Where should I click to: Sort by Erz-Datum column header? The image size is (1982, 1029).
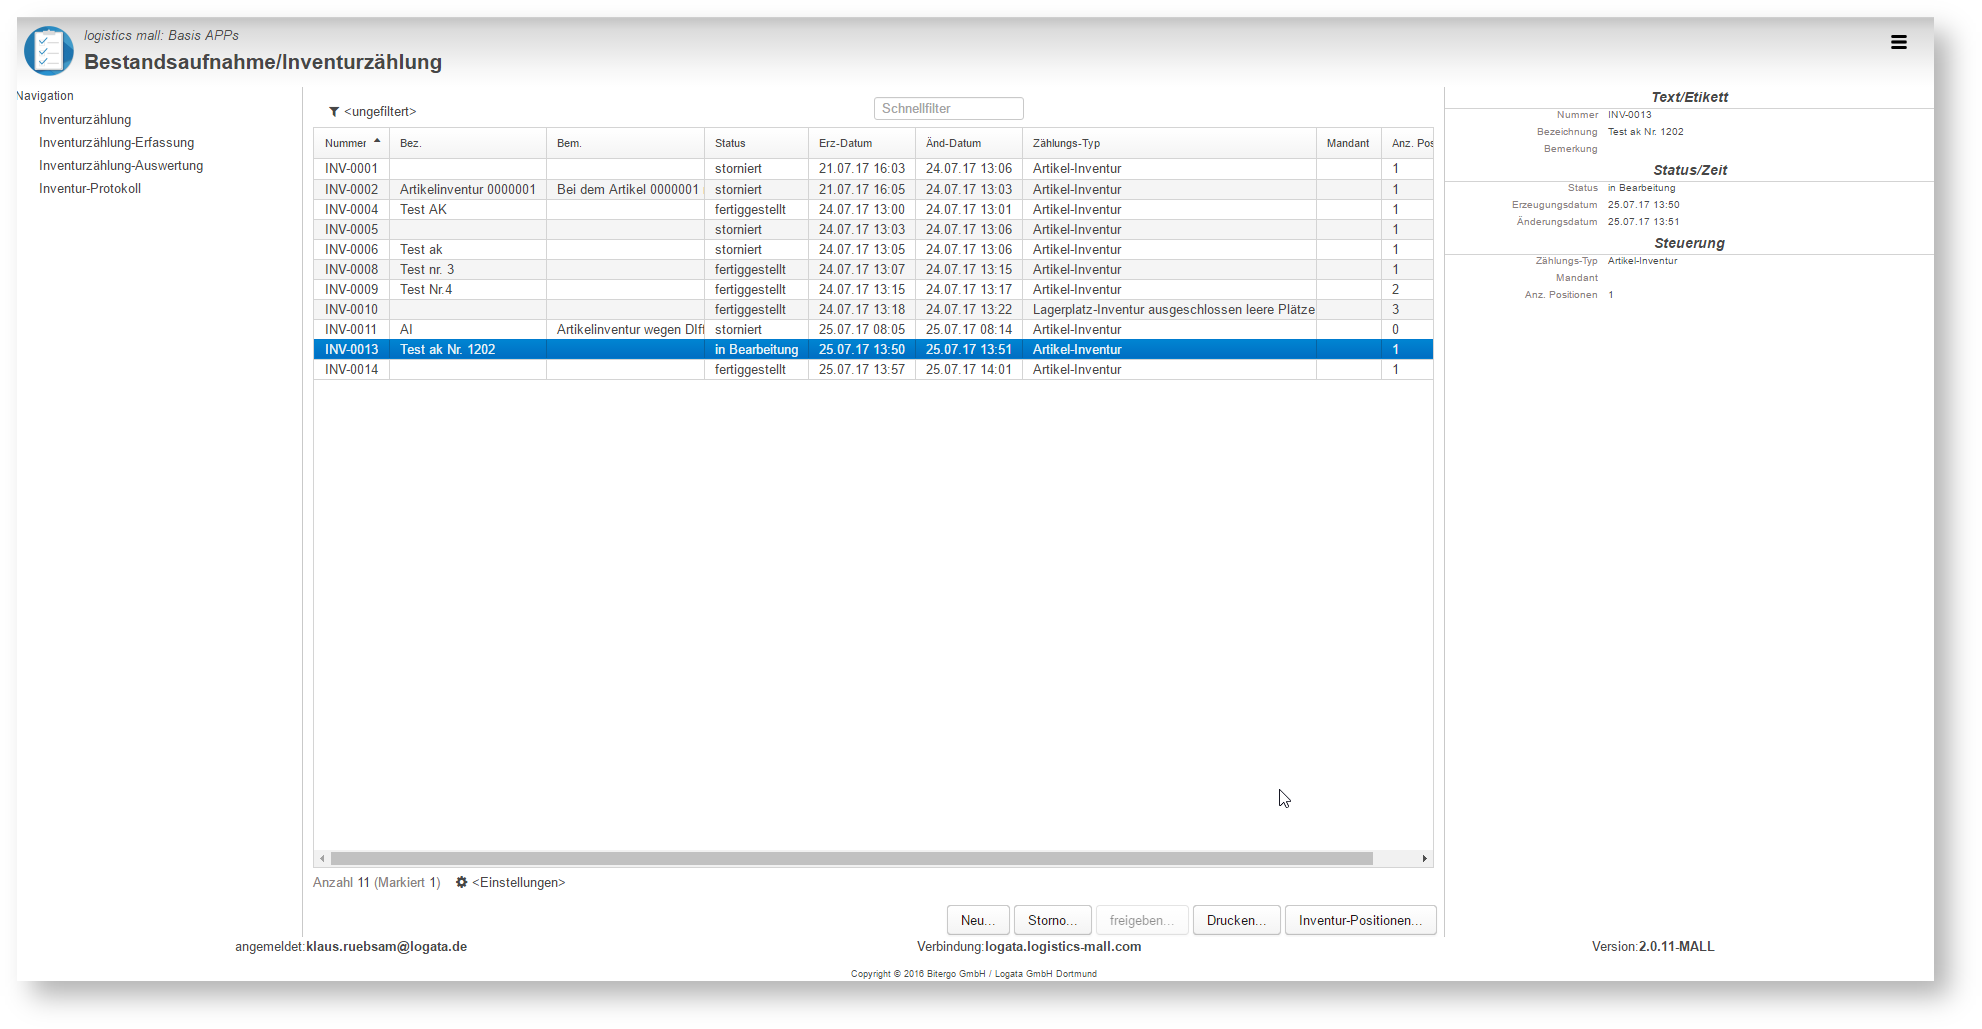tap(862, 143)
